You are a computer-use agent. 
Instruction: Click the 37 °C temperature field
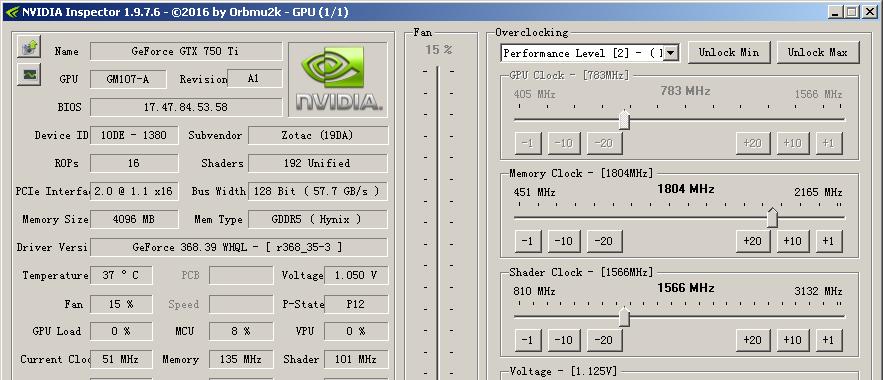pos(121,275)
